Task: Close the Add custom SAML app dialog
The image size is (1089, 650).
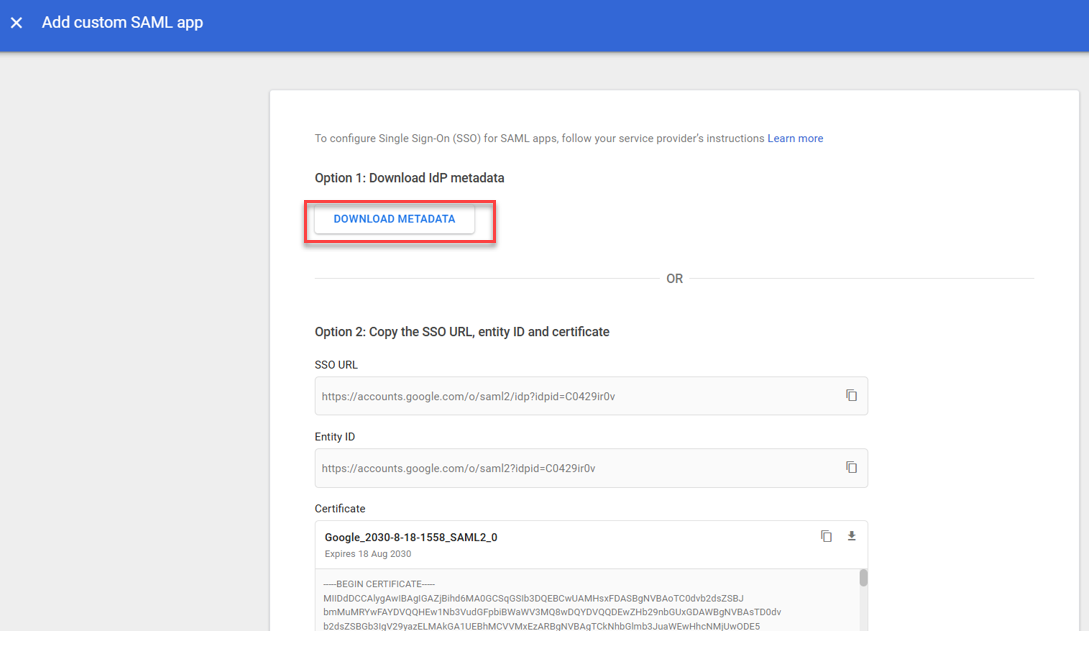Action: pyautogui.click(x=16, y=23)
